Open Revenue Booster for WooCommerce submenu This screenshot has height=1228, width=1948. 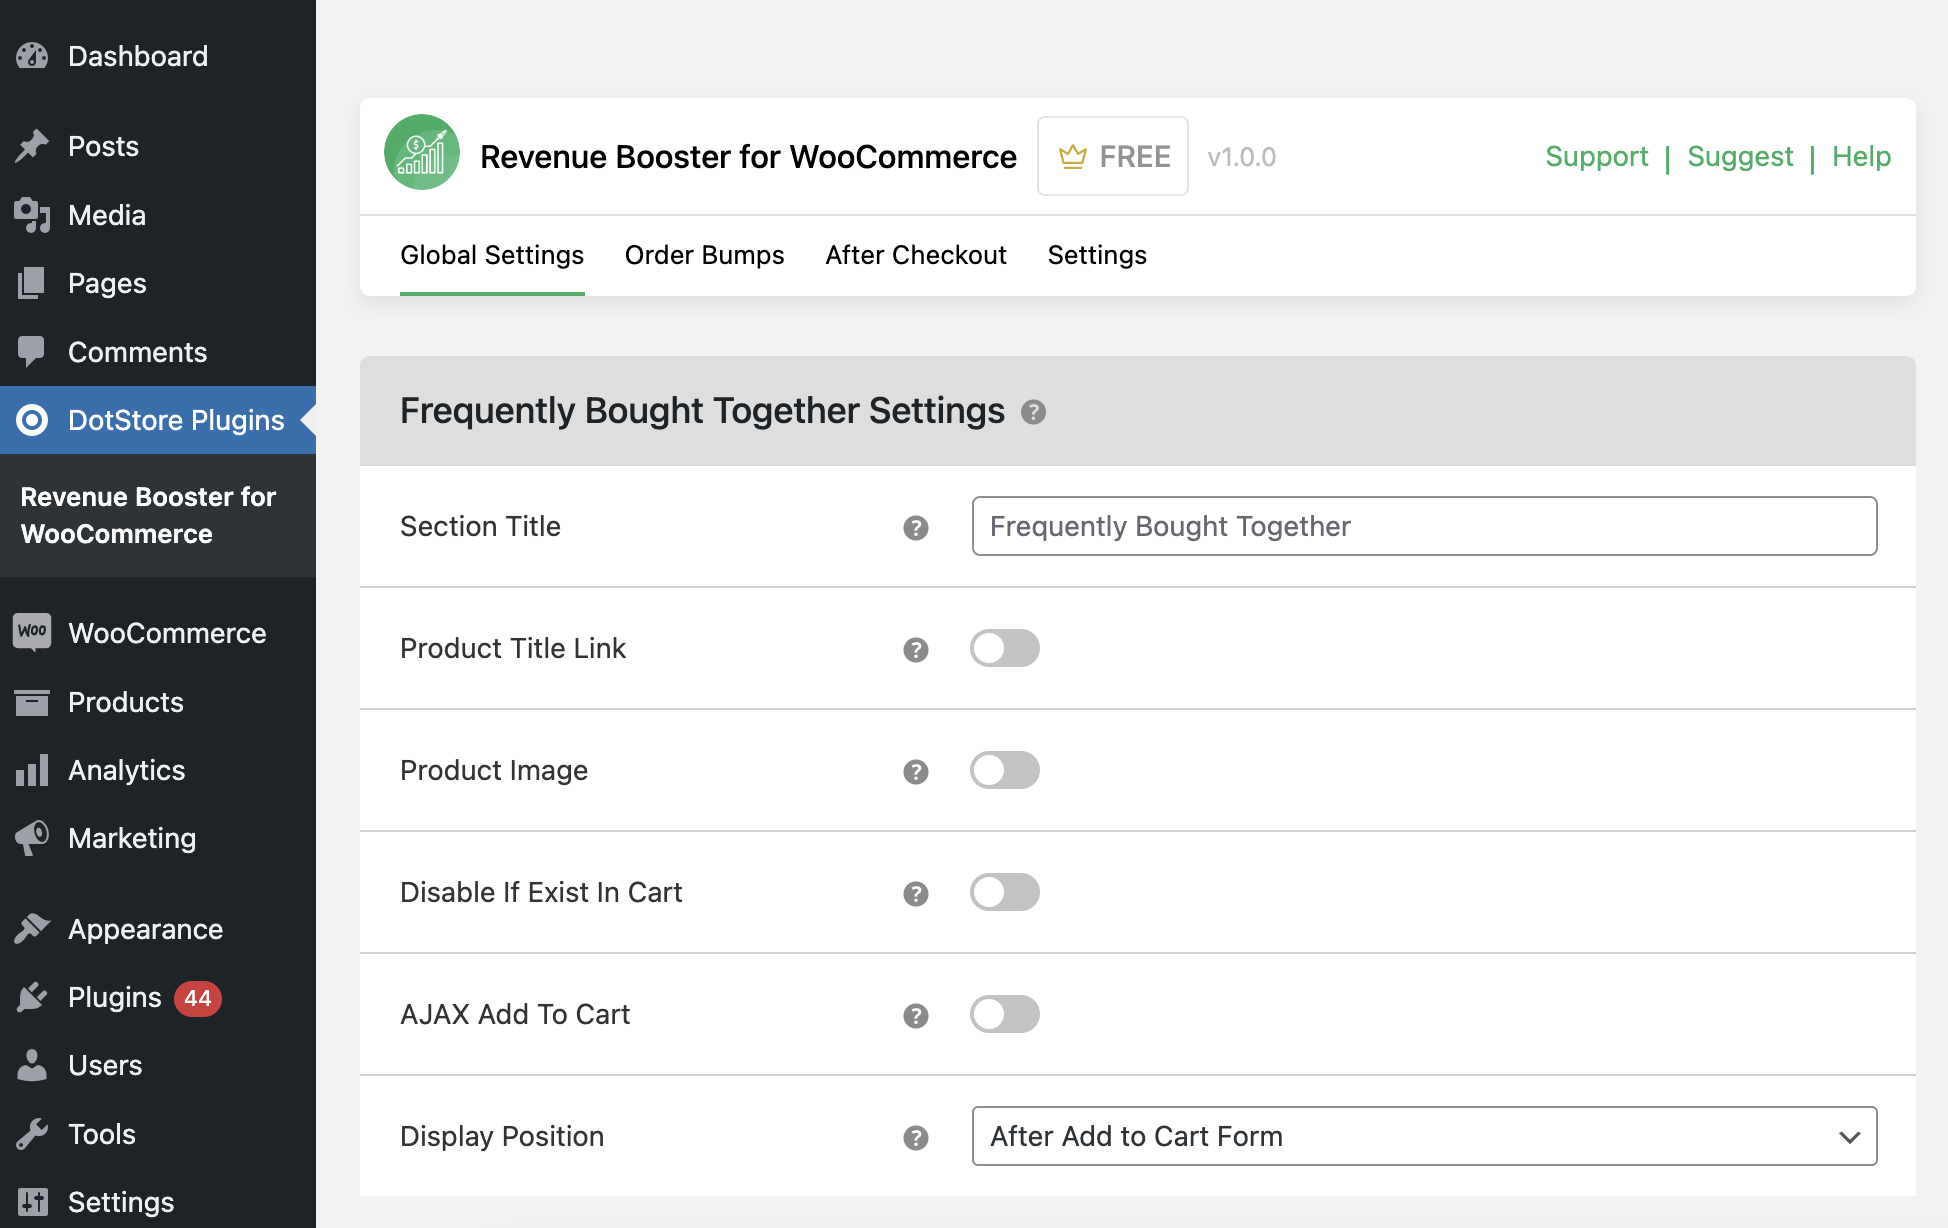[148, 515]
